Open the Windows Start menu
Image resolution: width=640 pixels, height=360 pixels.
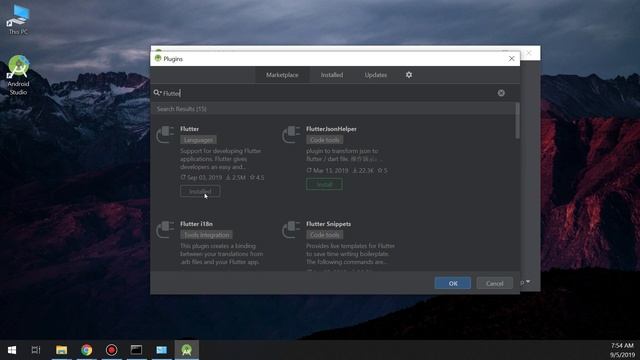[x=12, y=350]
